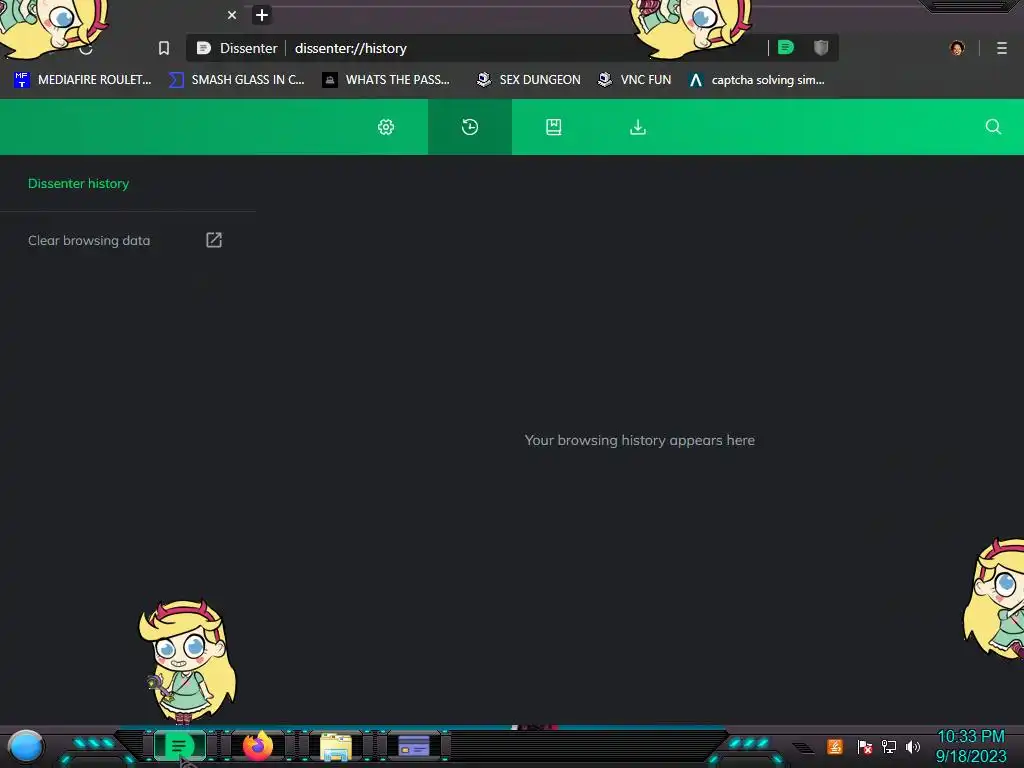Open the Bookmarks tab icon

point(554,127)
